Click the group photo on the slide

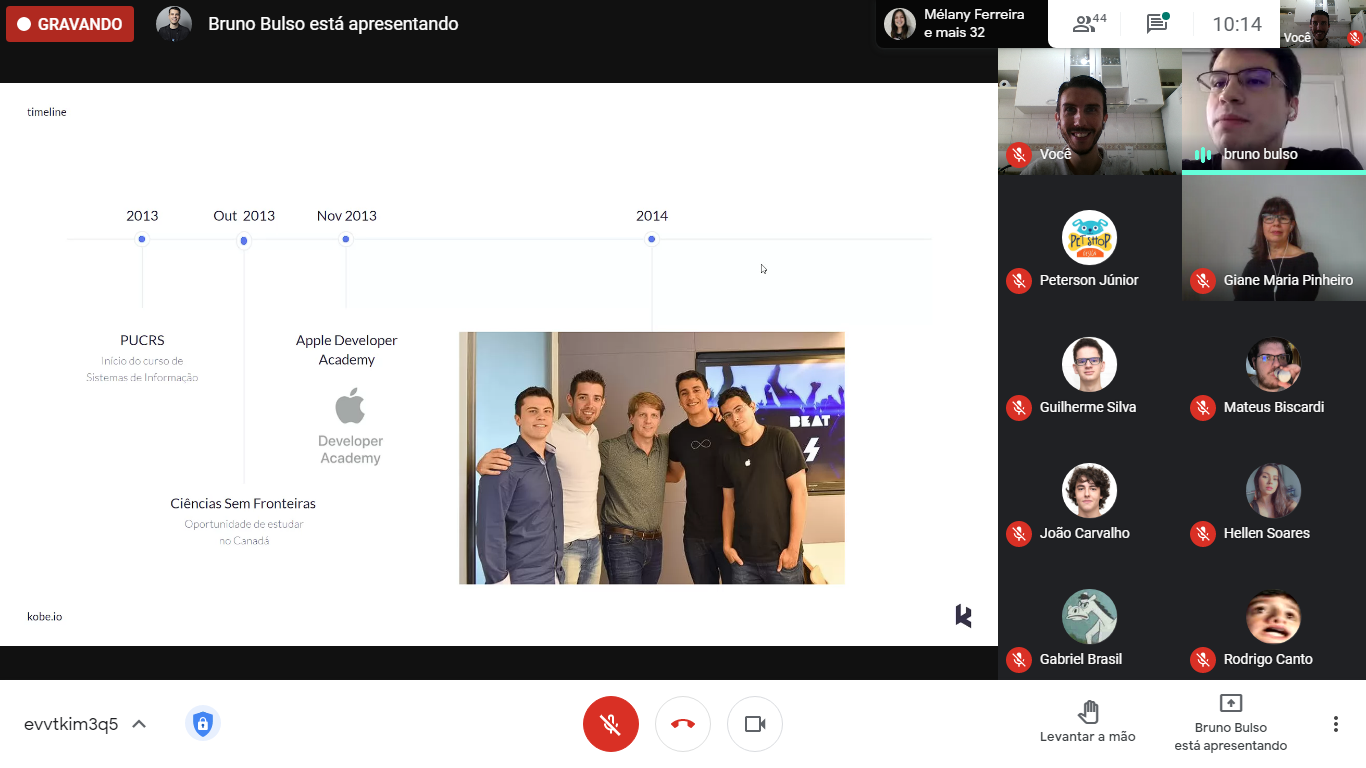pos(651,458)
